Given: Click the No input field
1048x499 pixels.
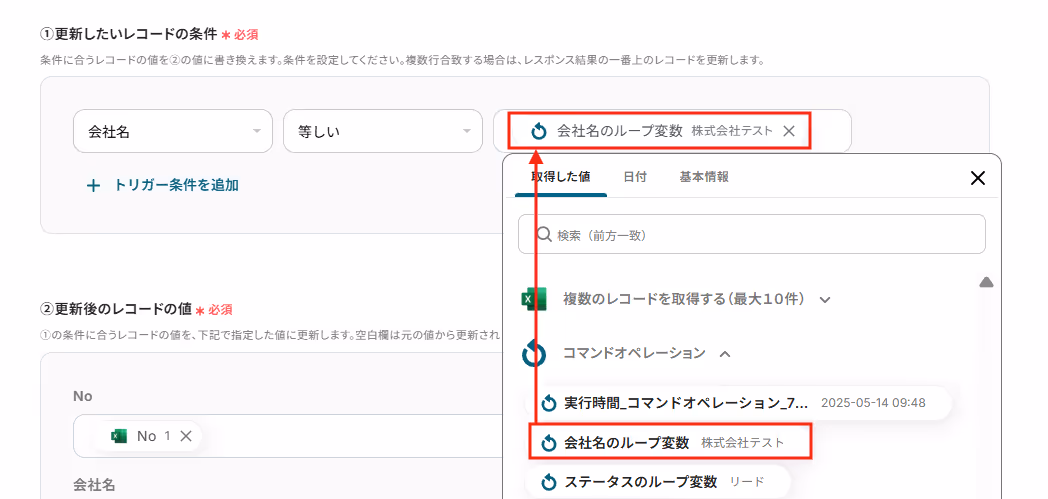Looking at the screenshot, I should click(x=287, y=436).
